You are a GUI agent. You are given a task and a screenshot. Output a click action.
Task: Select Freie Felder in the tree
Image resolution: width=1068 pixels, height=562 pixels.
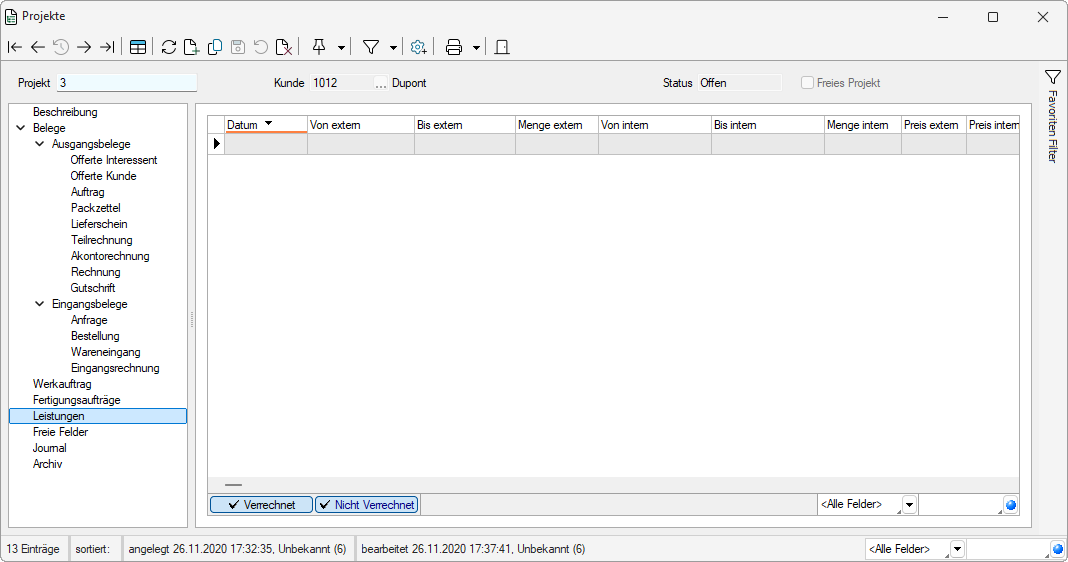(x=61, y=432)
